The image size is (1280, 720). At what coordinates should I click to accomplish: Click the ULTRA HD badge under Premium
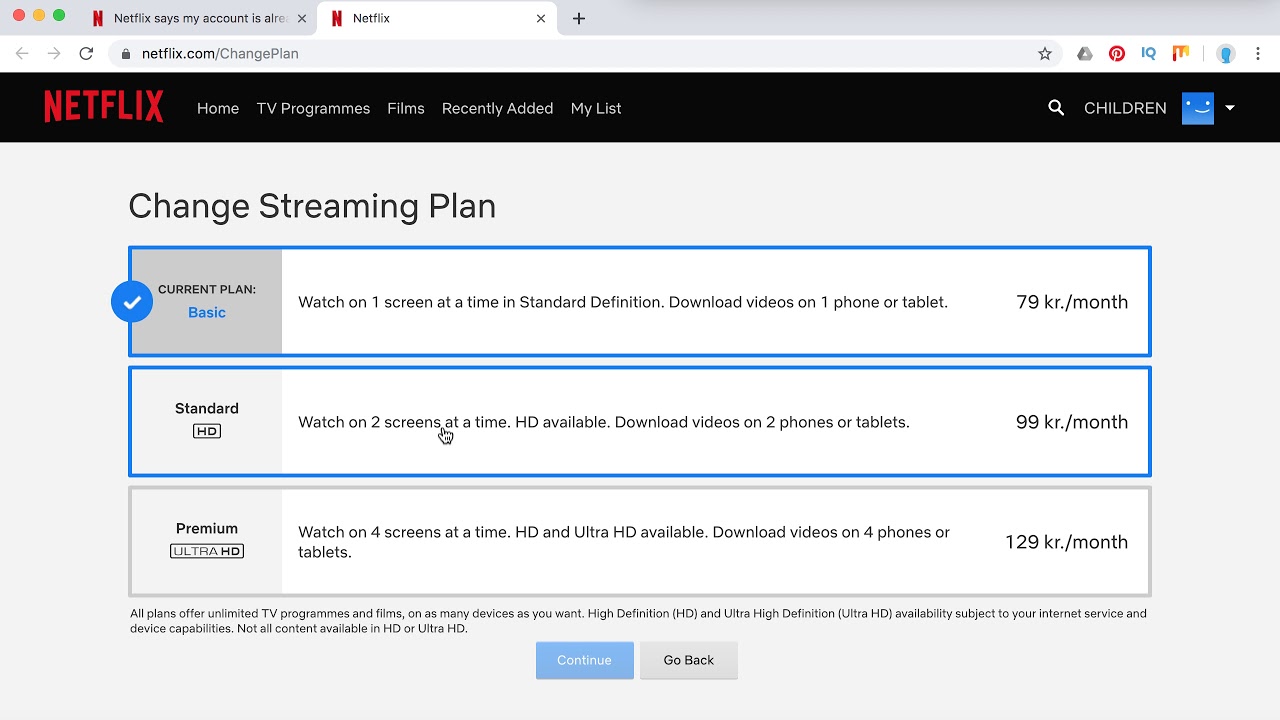[207, 551]
